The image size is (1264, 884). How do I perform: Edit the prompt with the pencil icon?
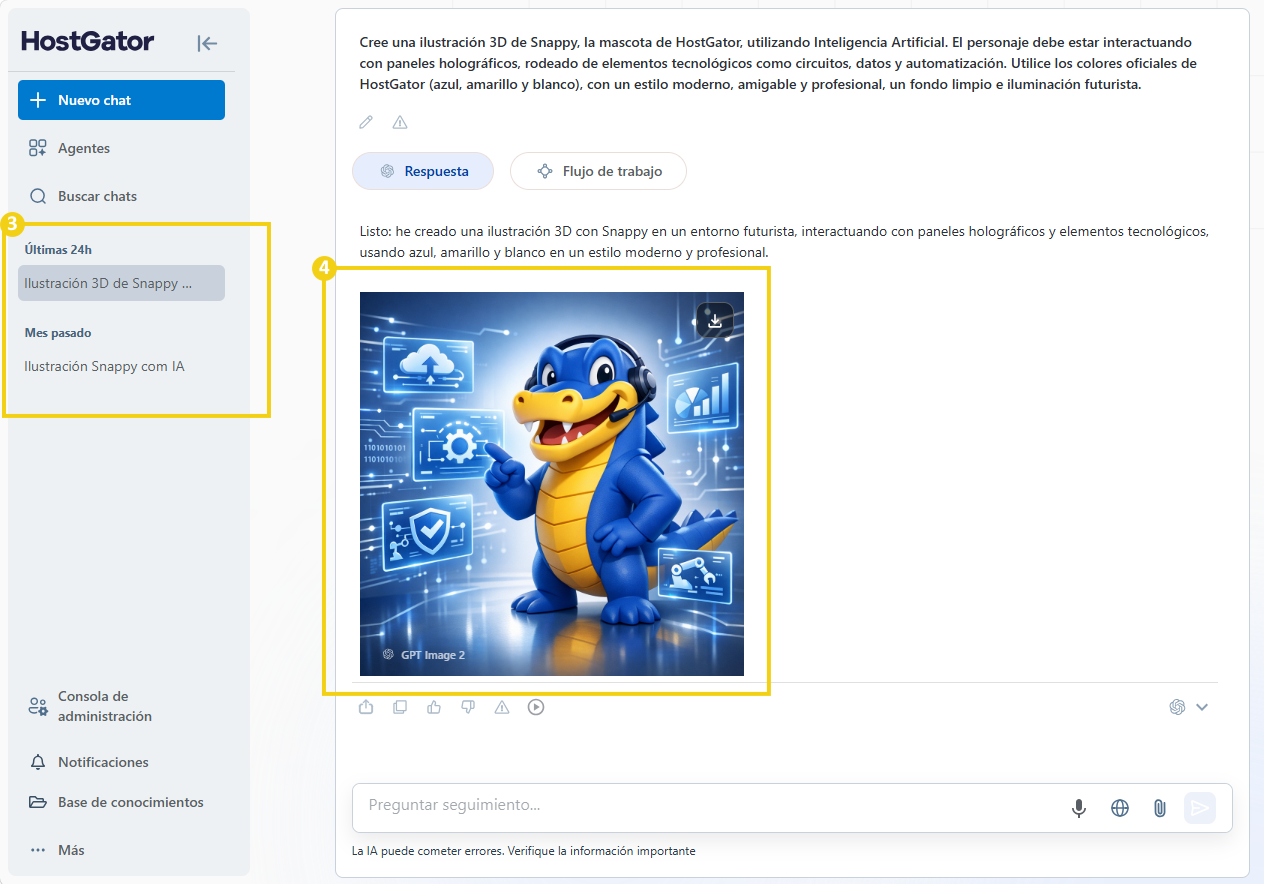tap(366, 122)
